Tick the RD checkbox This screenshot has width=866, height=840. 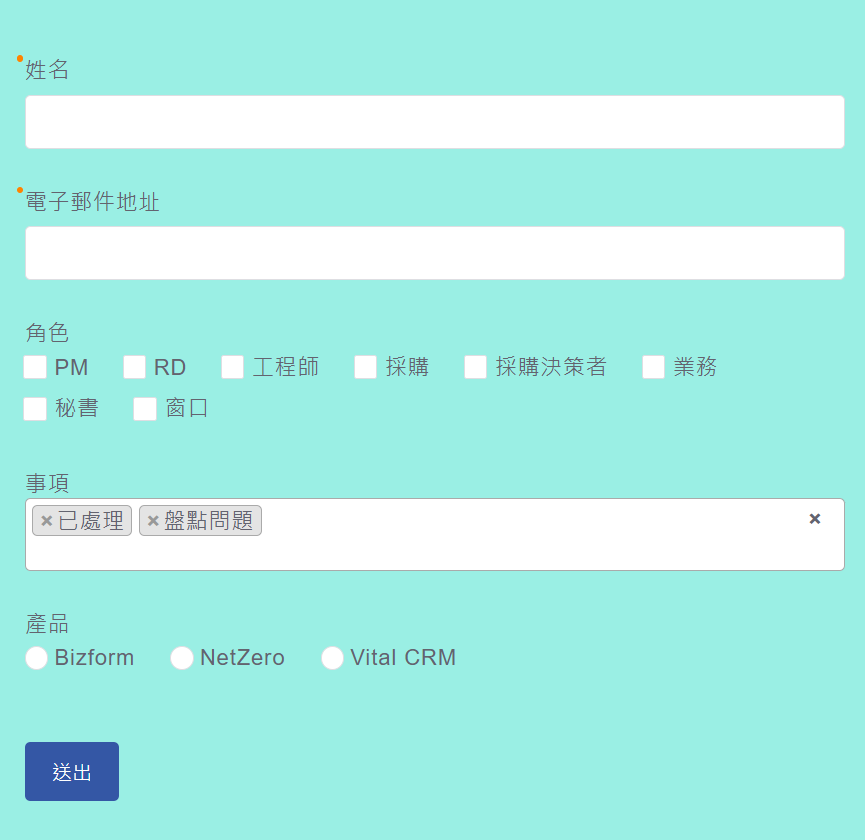[x=135, y=367]
